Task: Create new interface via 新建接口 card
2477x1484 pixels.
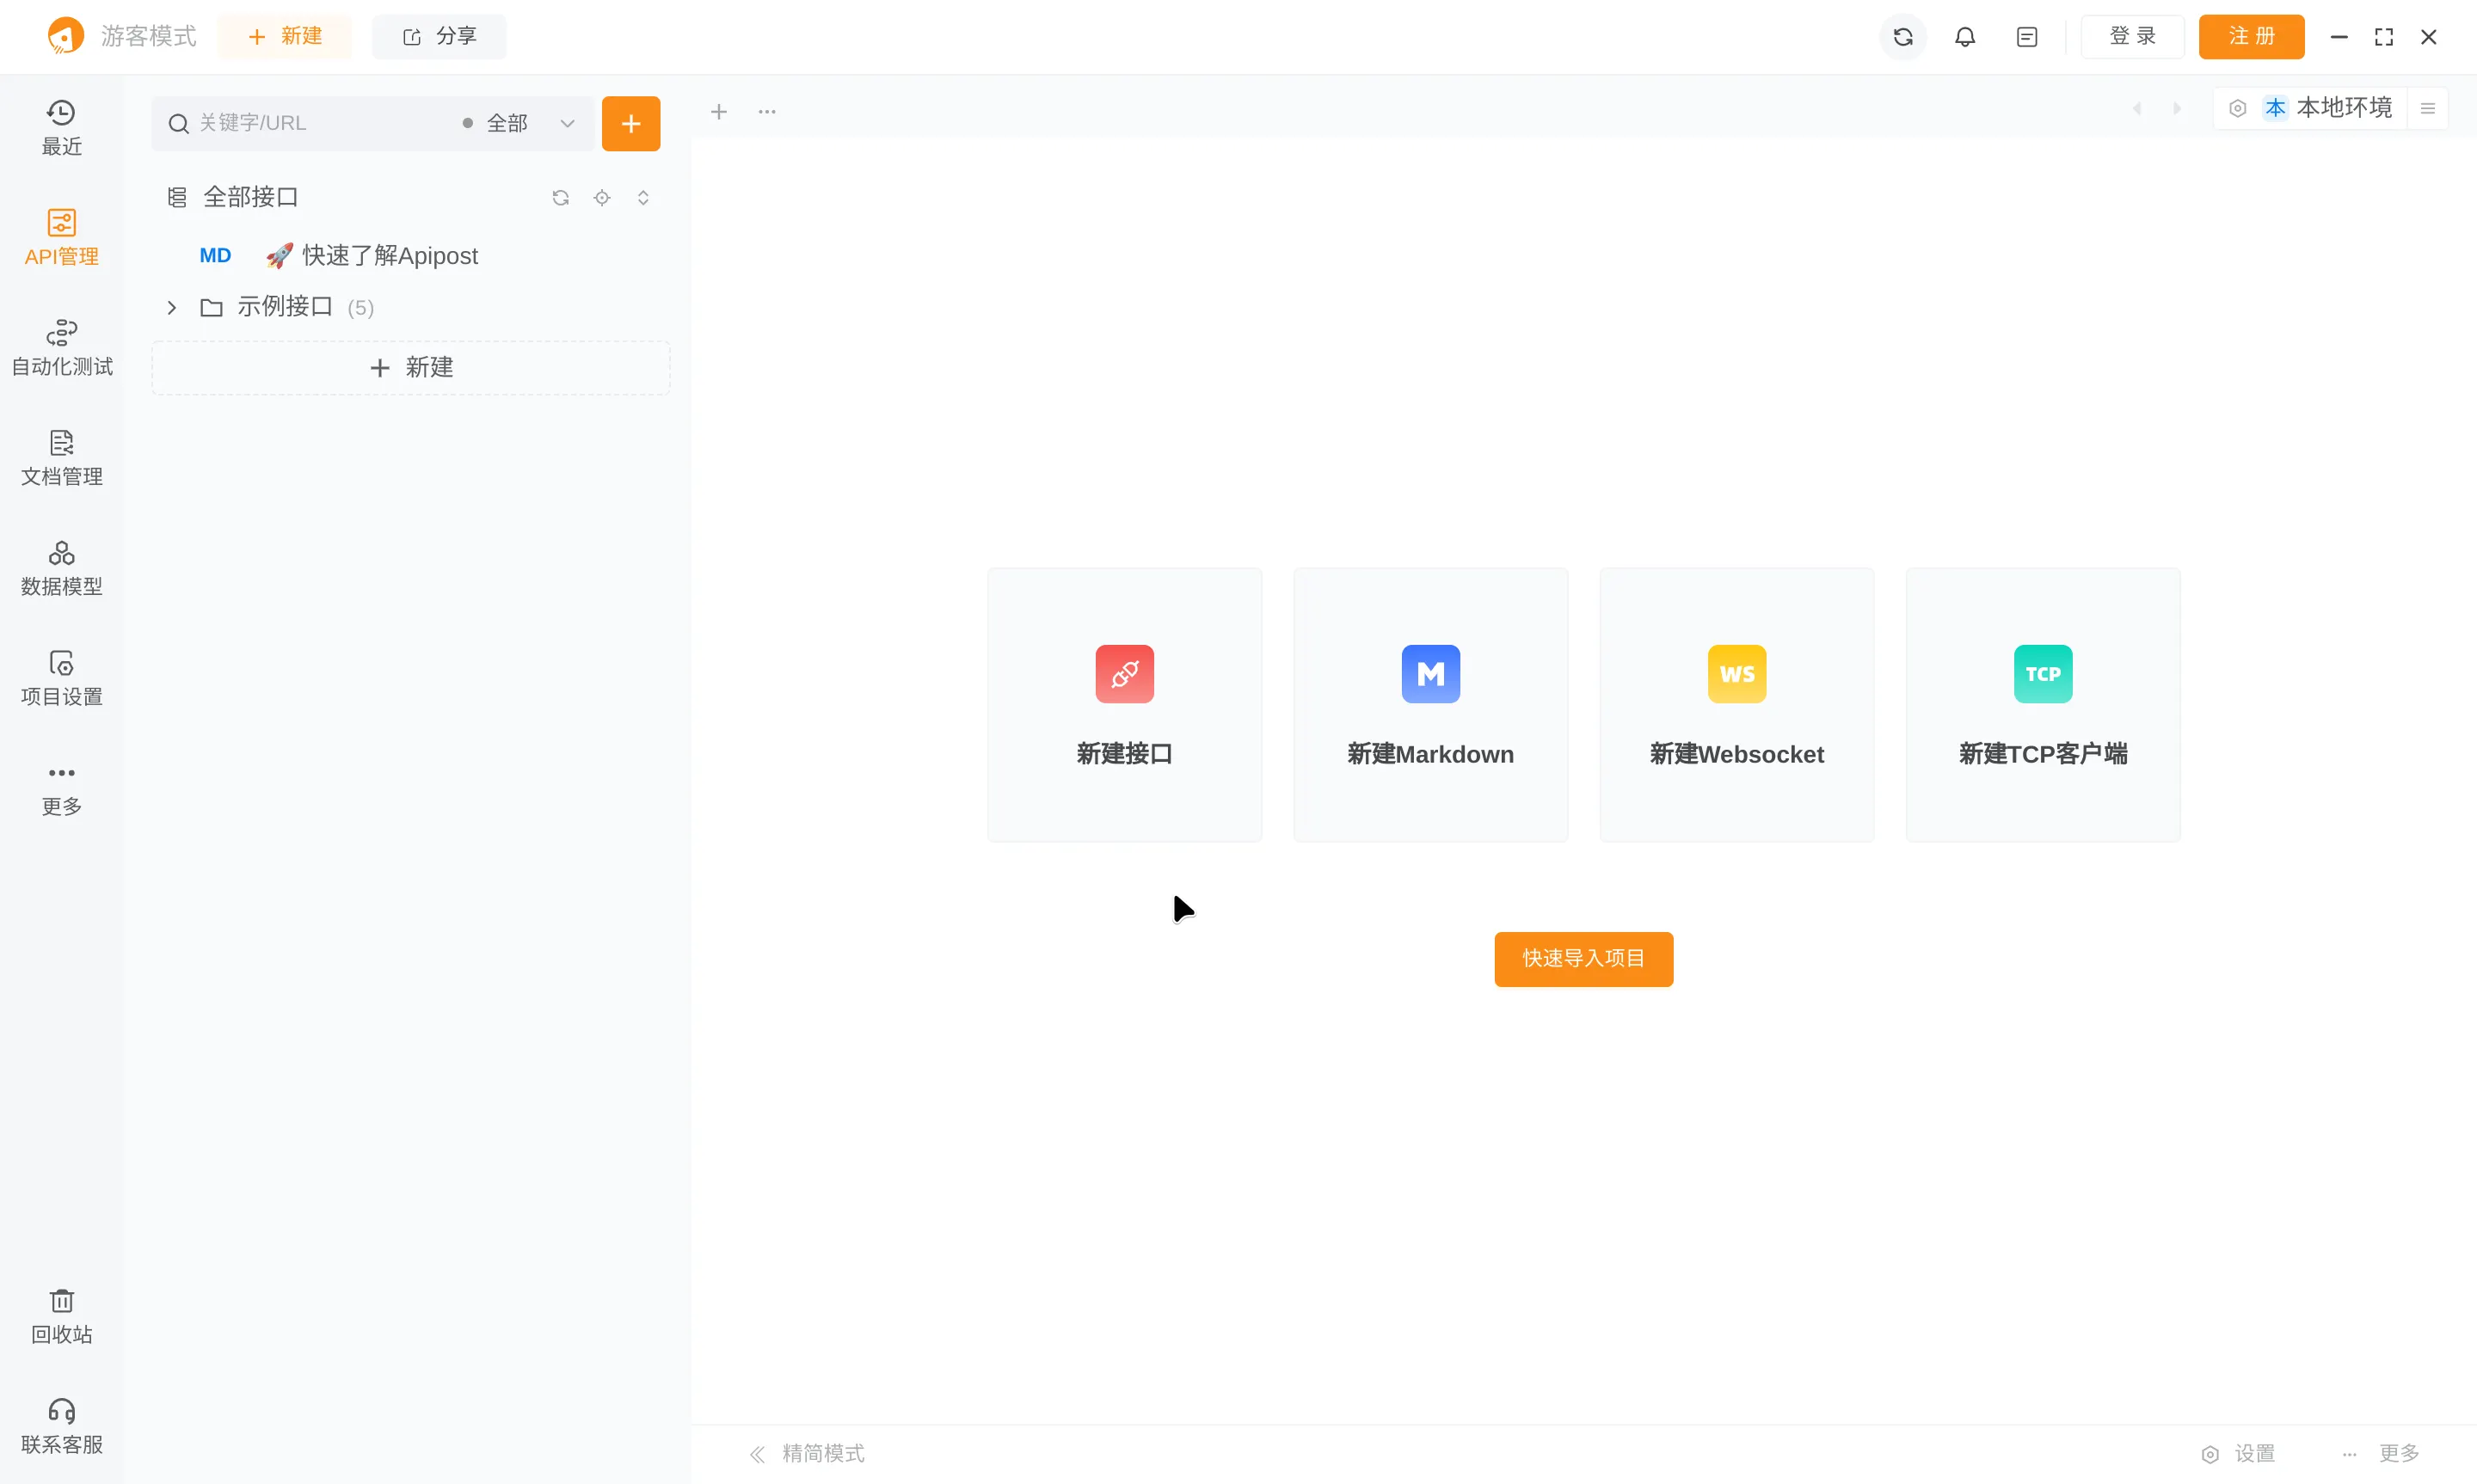Action: pyautogui.click(x=1124, y=705)
